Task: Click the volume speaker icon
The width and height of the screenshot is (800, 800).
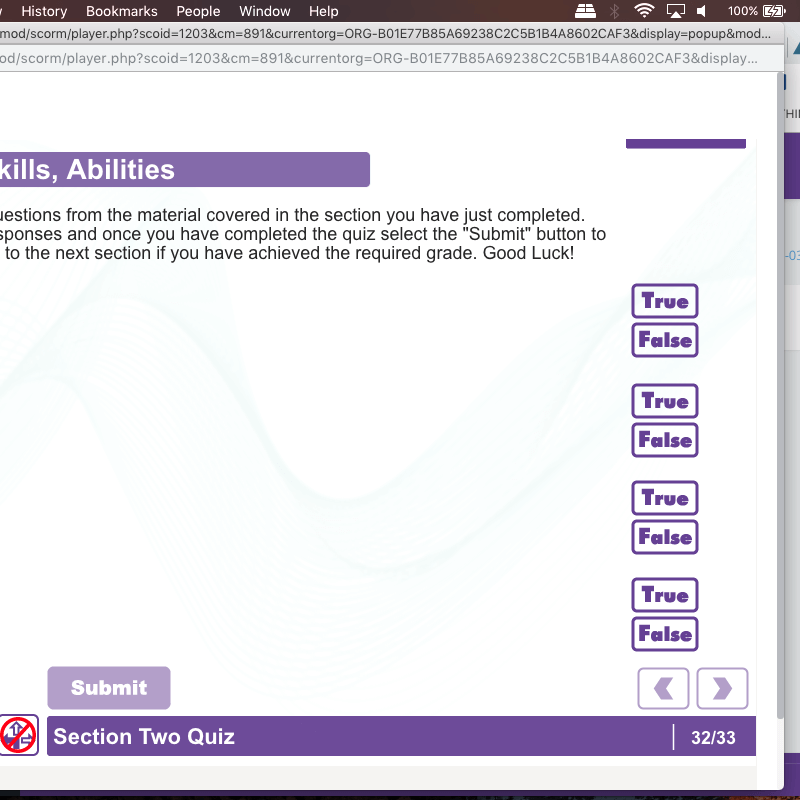Action: click(702, 11)
